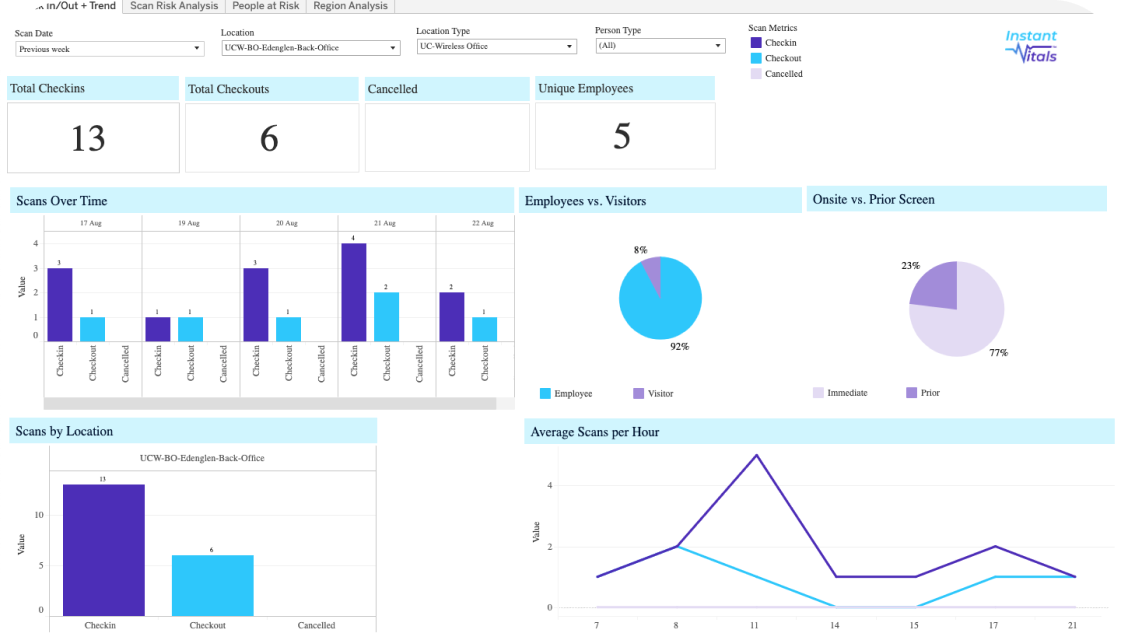Select the 20 Aug Checkin bar

point(256,305)
